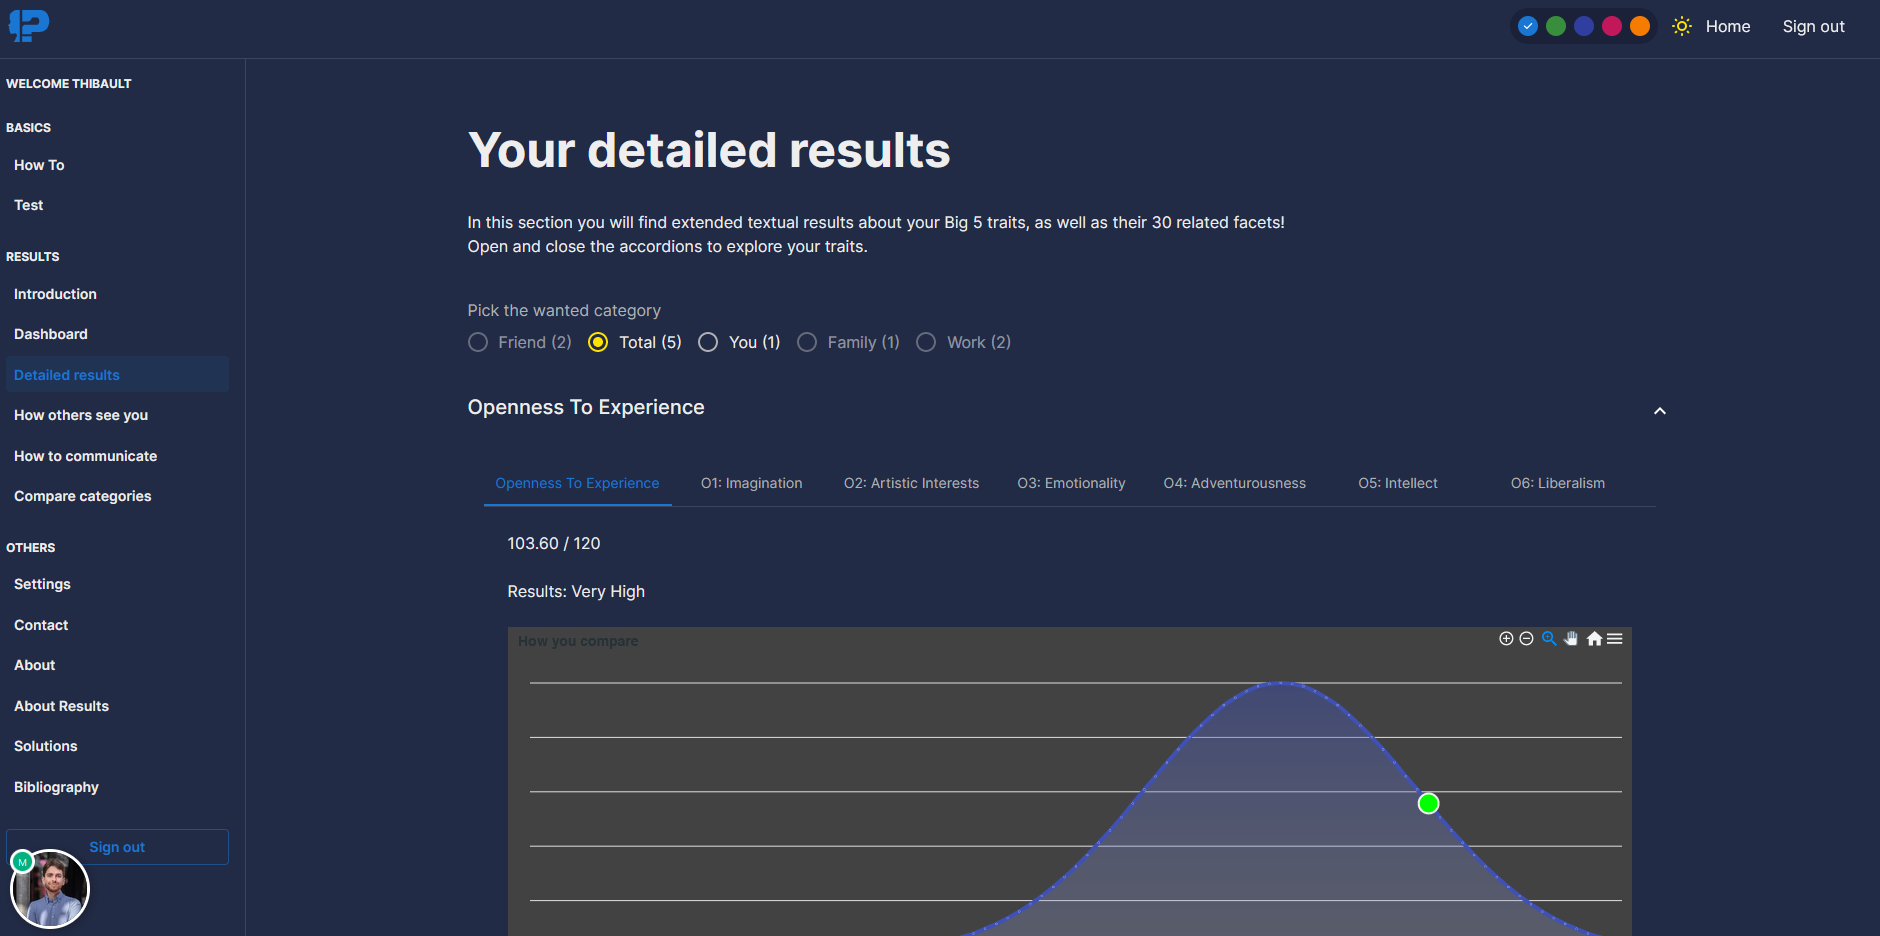The height and width of the screenshot is (936, 1880).
Task: Open the O2: Artistic Interests tab
Action: pyautogui.click(x=911, y=483)
